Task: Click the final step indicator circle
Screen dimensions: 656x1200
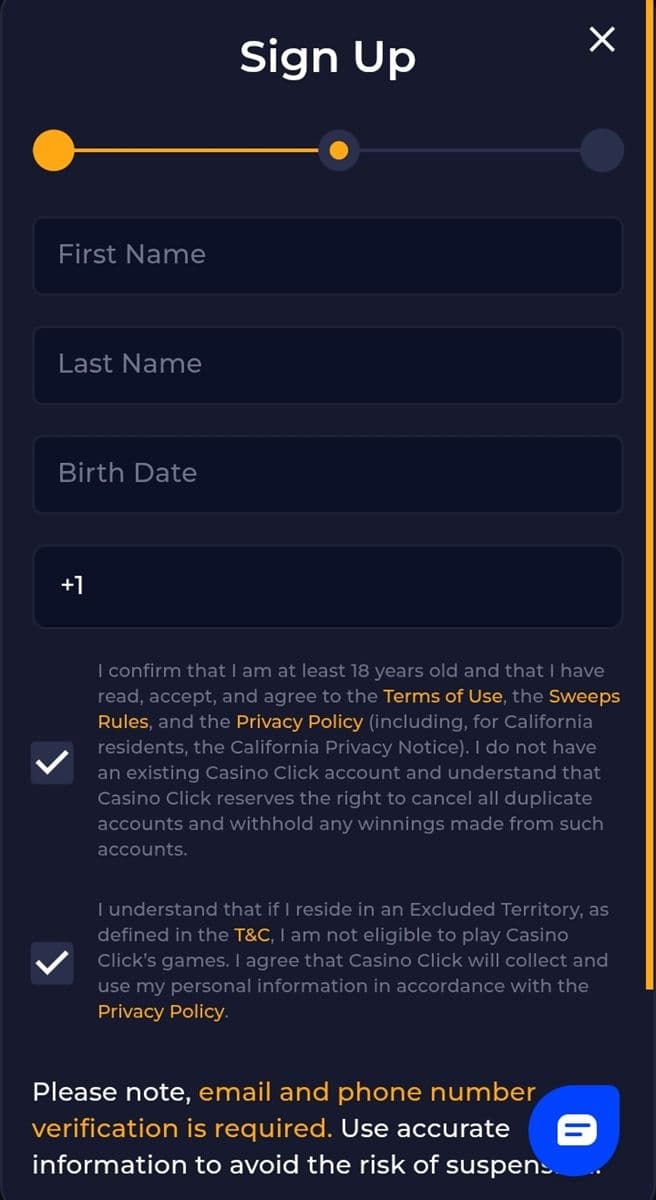Action: click(601, 150)
